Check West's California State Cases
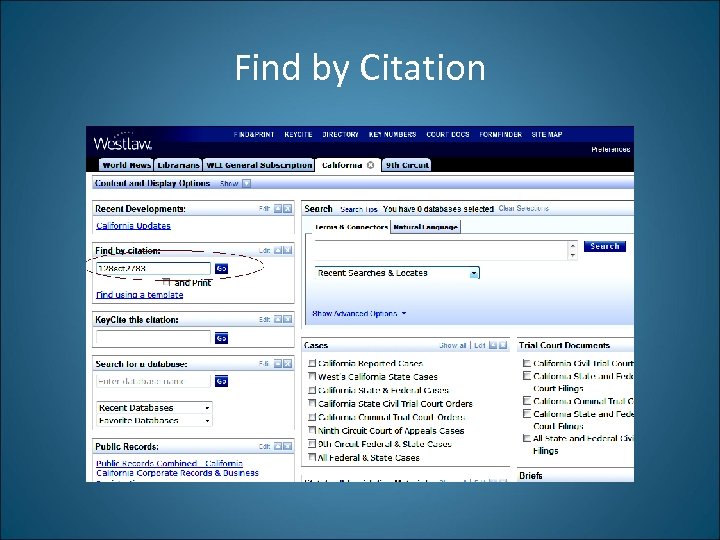The height and width of the screenshot is (540, 720). 312,377
